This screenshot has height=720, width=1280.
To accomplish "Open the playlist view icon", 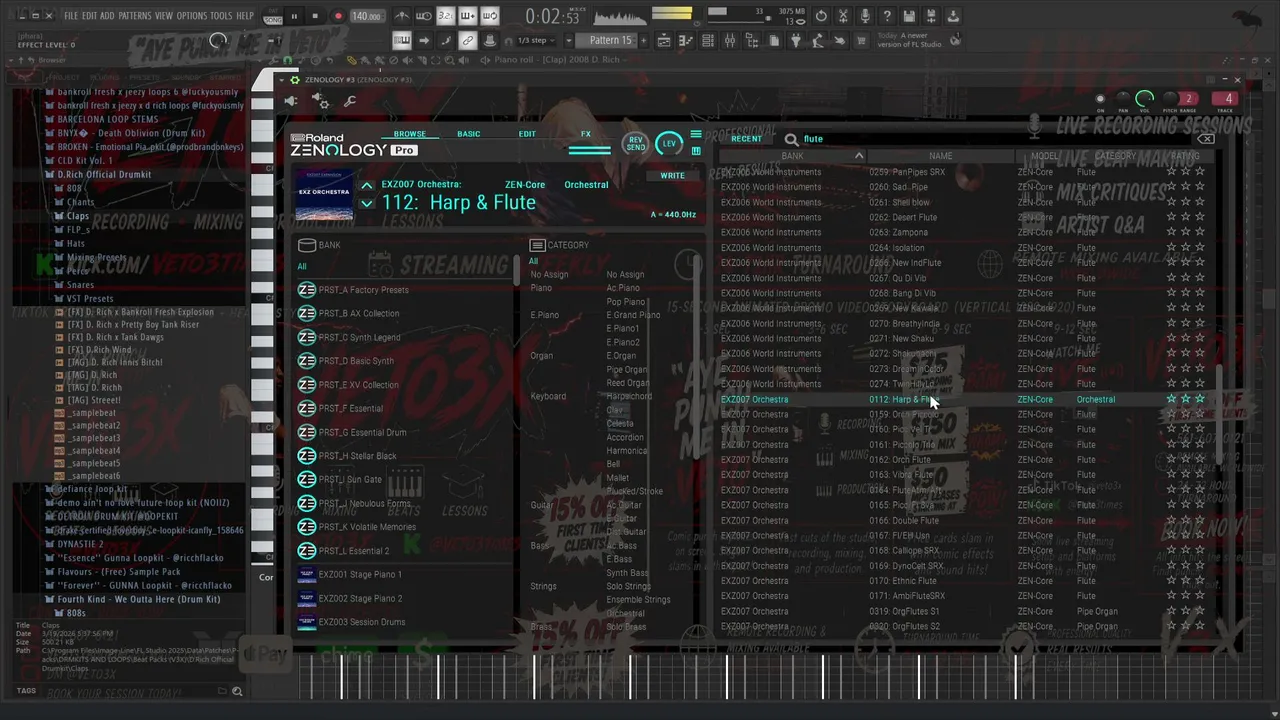I will coord(664,41).
